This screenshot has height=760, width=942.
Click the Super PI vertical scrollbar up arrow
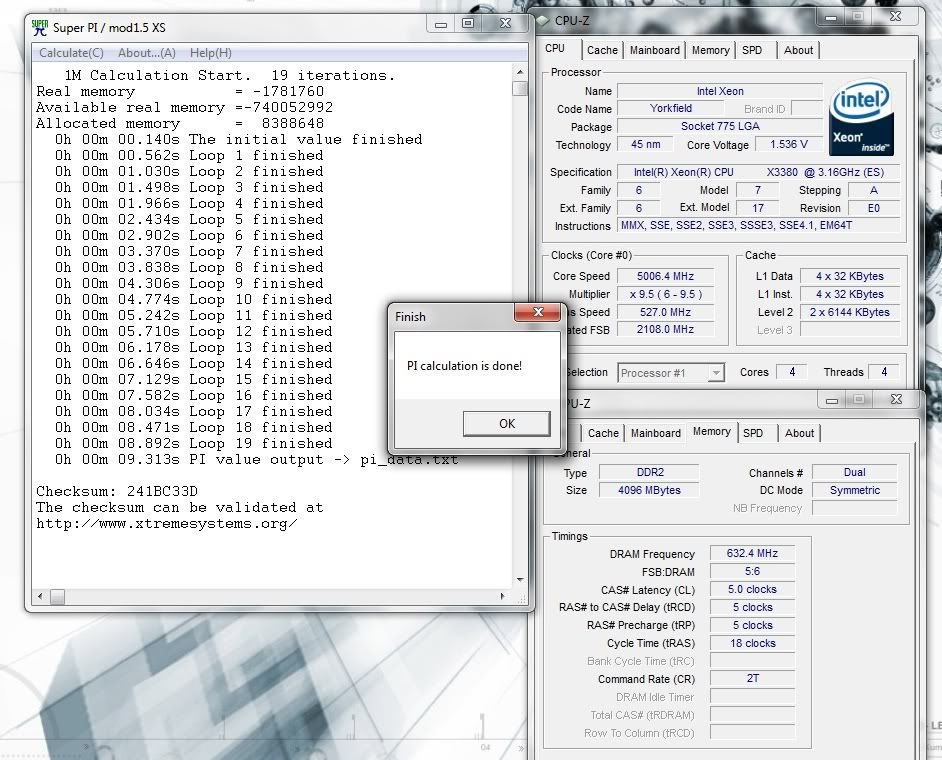pos(520,72)
